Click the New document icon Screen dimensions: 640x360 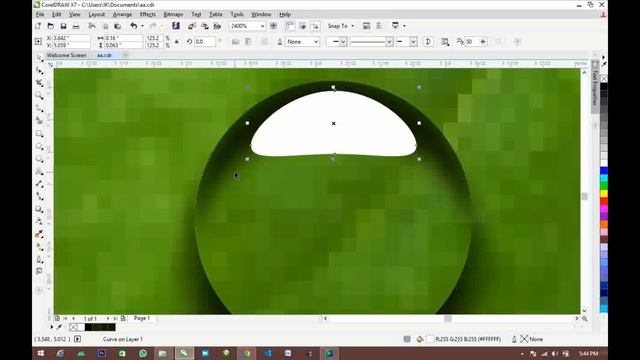38,26
